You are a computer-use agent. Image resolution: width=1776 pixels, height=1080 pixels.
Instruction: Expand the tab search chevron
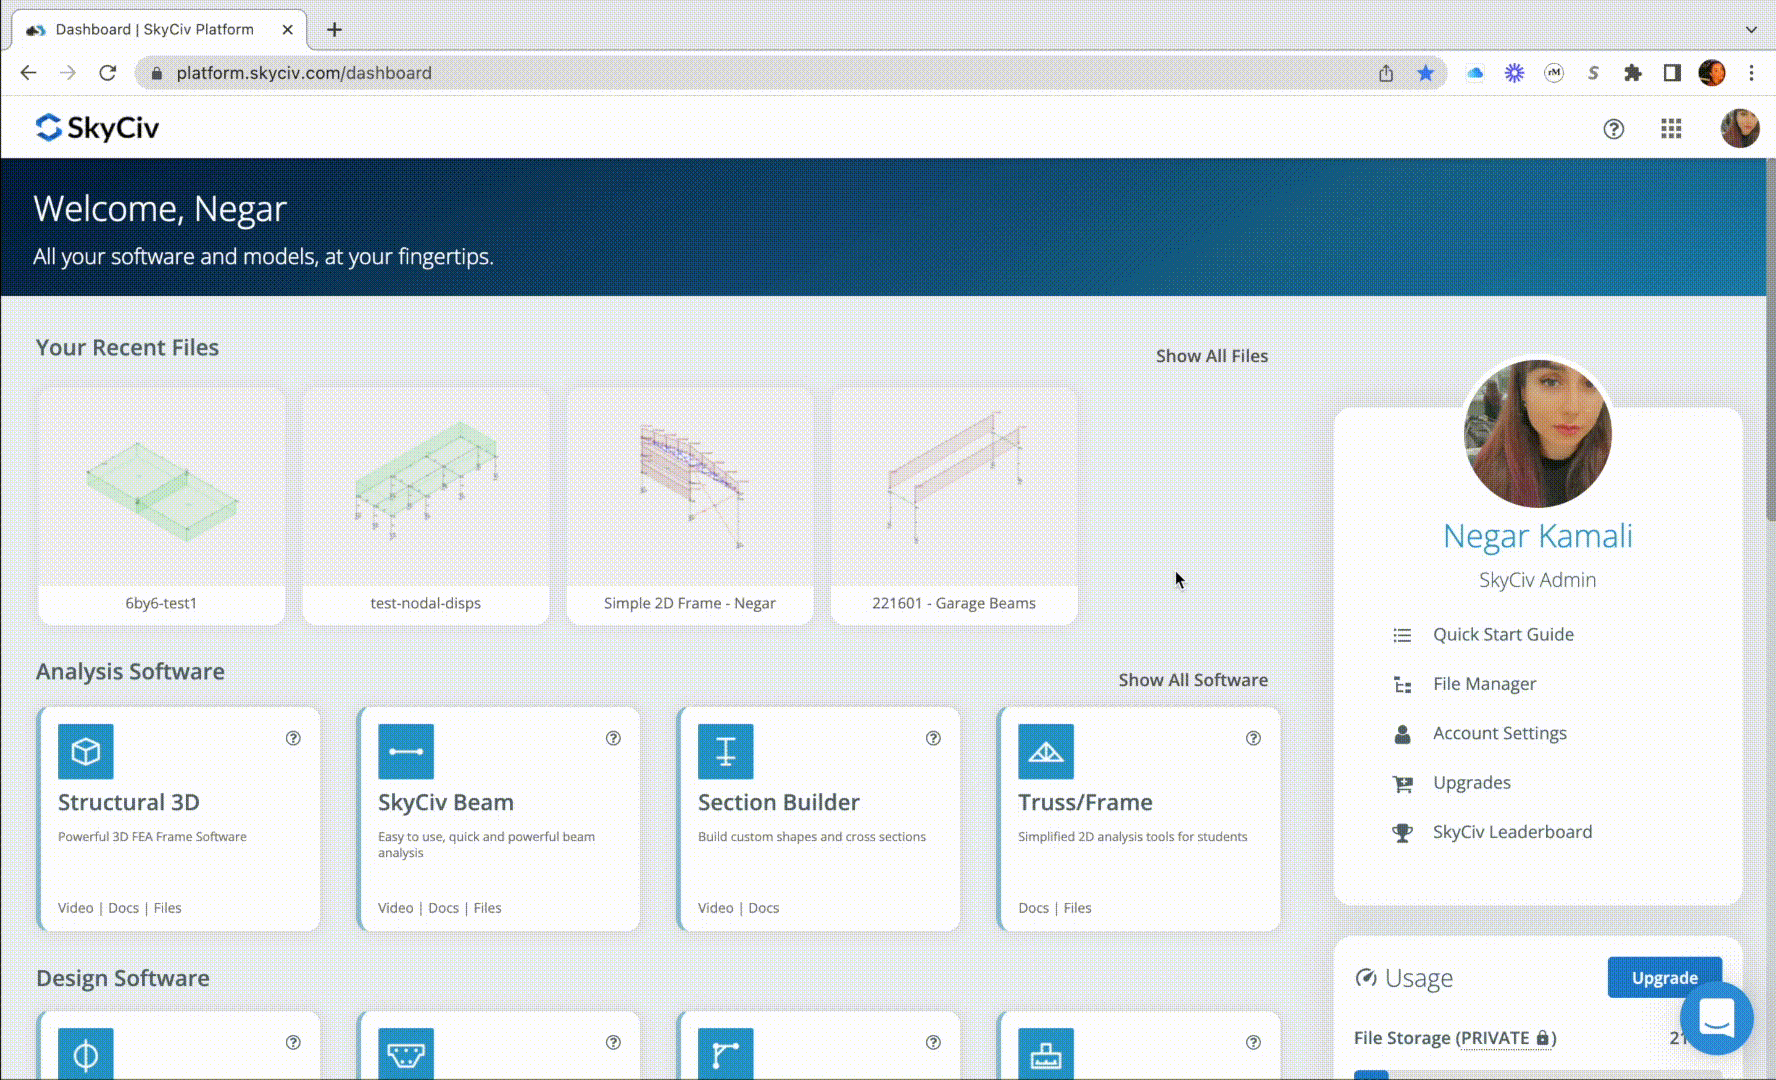(x=1751, y=29)
